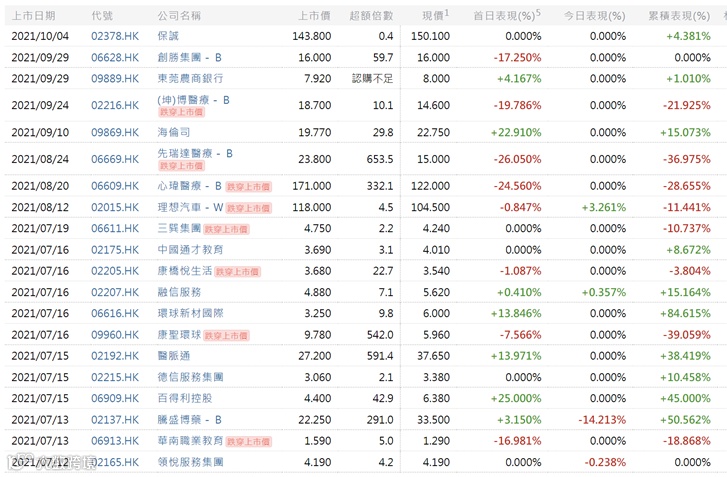Click company name 海倫司
727x477 pixels.
click(174, 133)
